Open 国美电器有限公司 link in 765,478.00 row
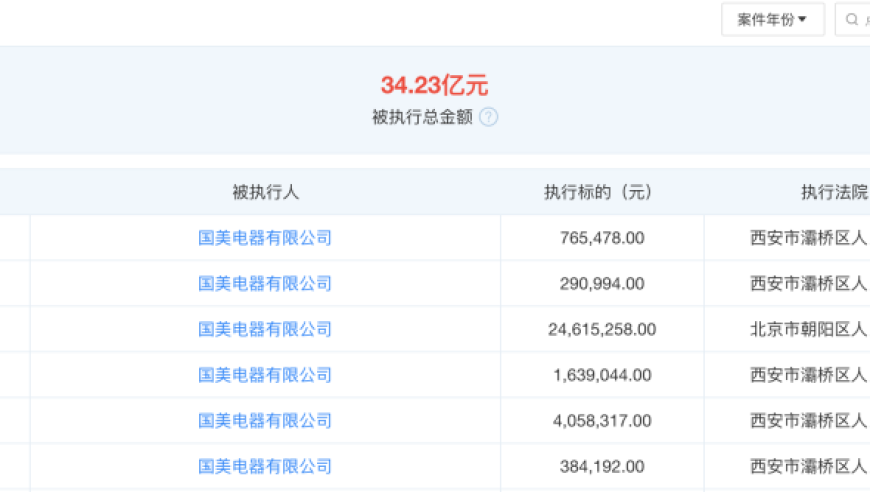The height and width of the screenshot is (492, 870). [x=265, y=238]
